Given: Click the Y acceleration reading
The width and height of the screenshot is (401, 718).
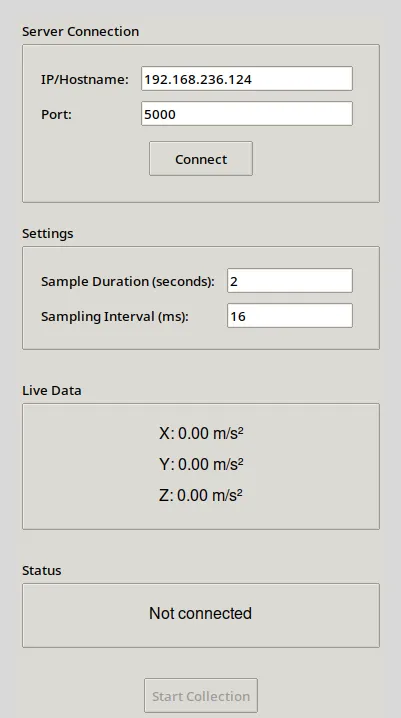Looking at the screenshot, I should coord(201,464).
